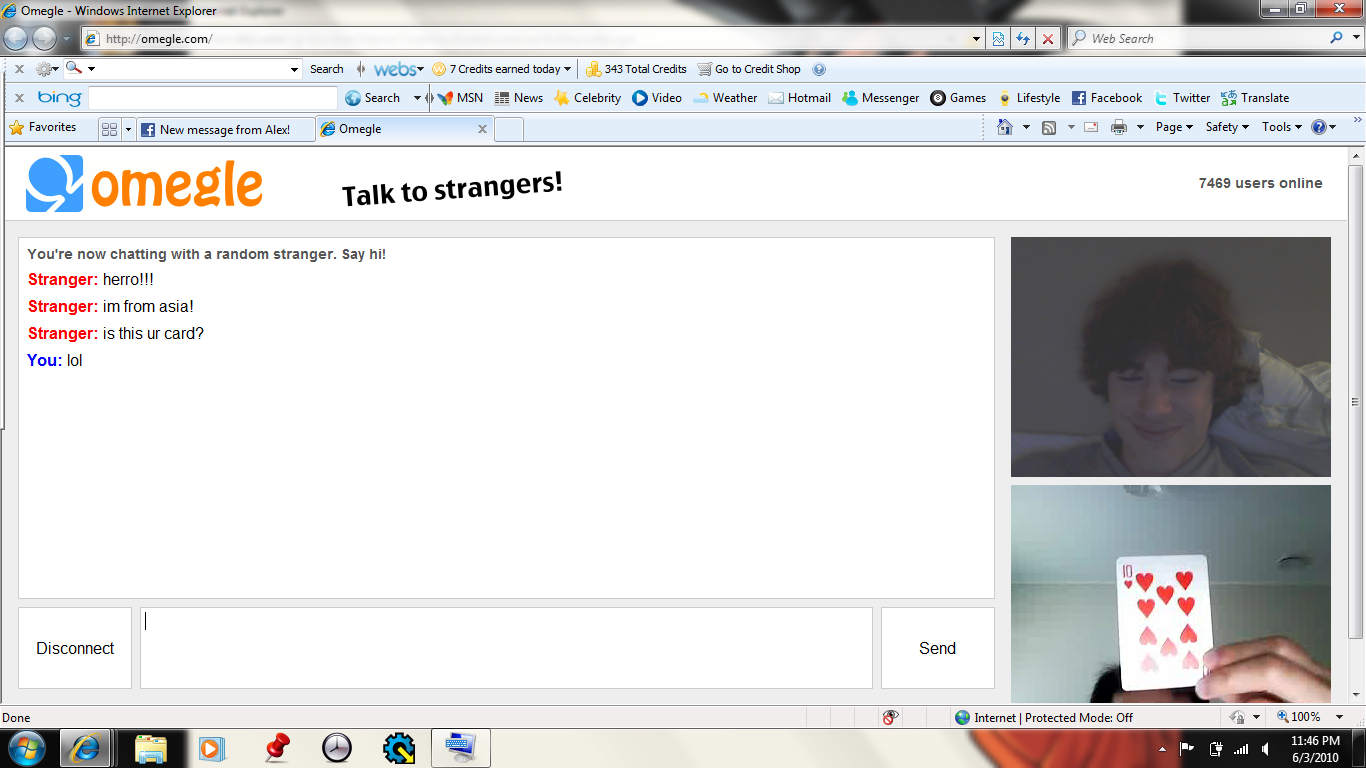Click the Omegle logo
This screenshot has width=1366, height=768.
[x=145, y=184]
